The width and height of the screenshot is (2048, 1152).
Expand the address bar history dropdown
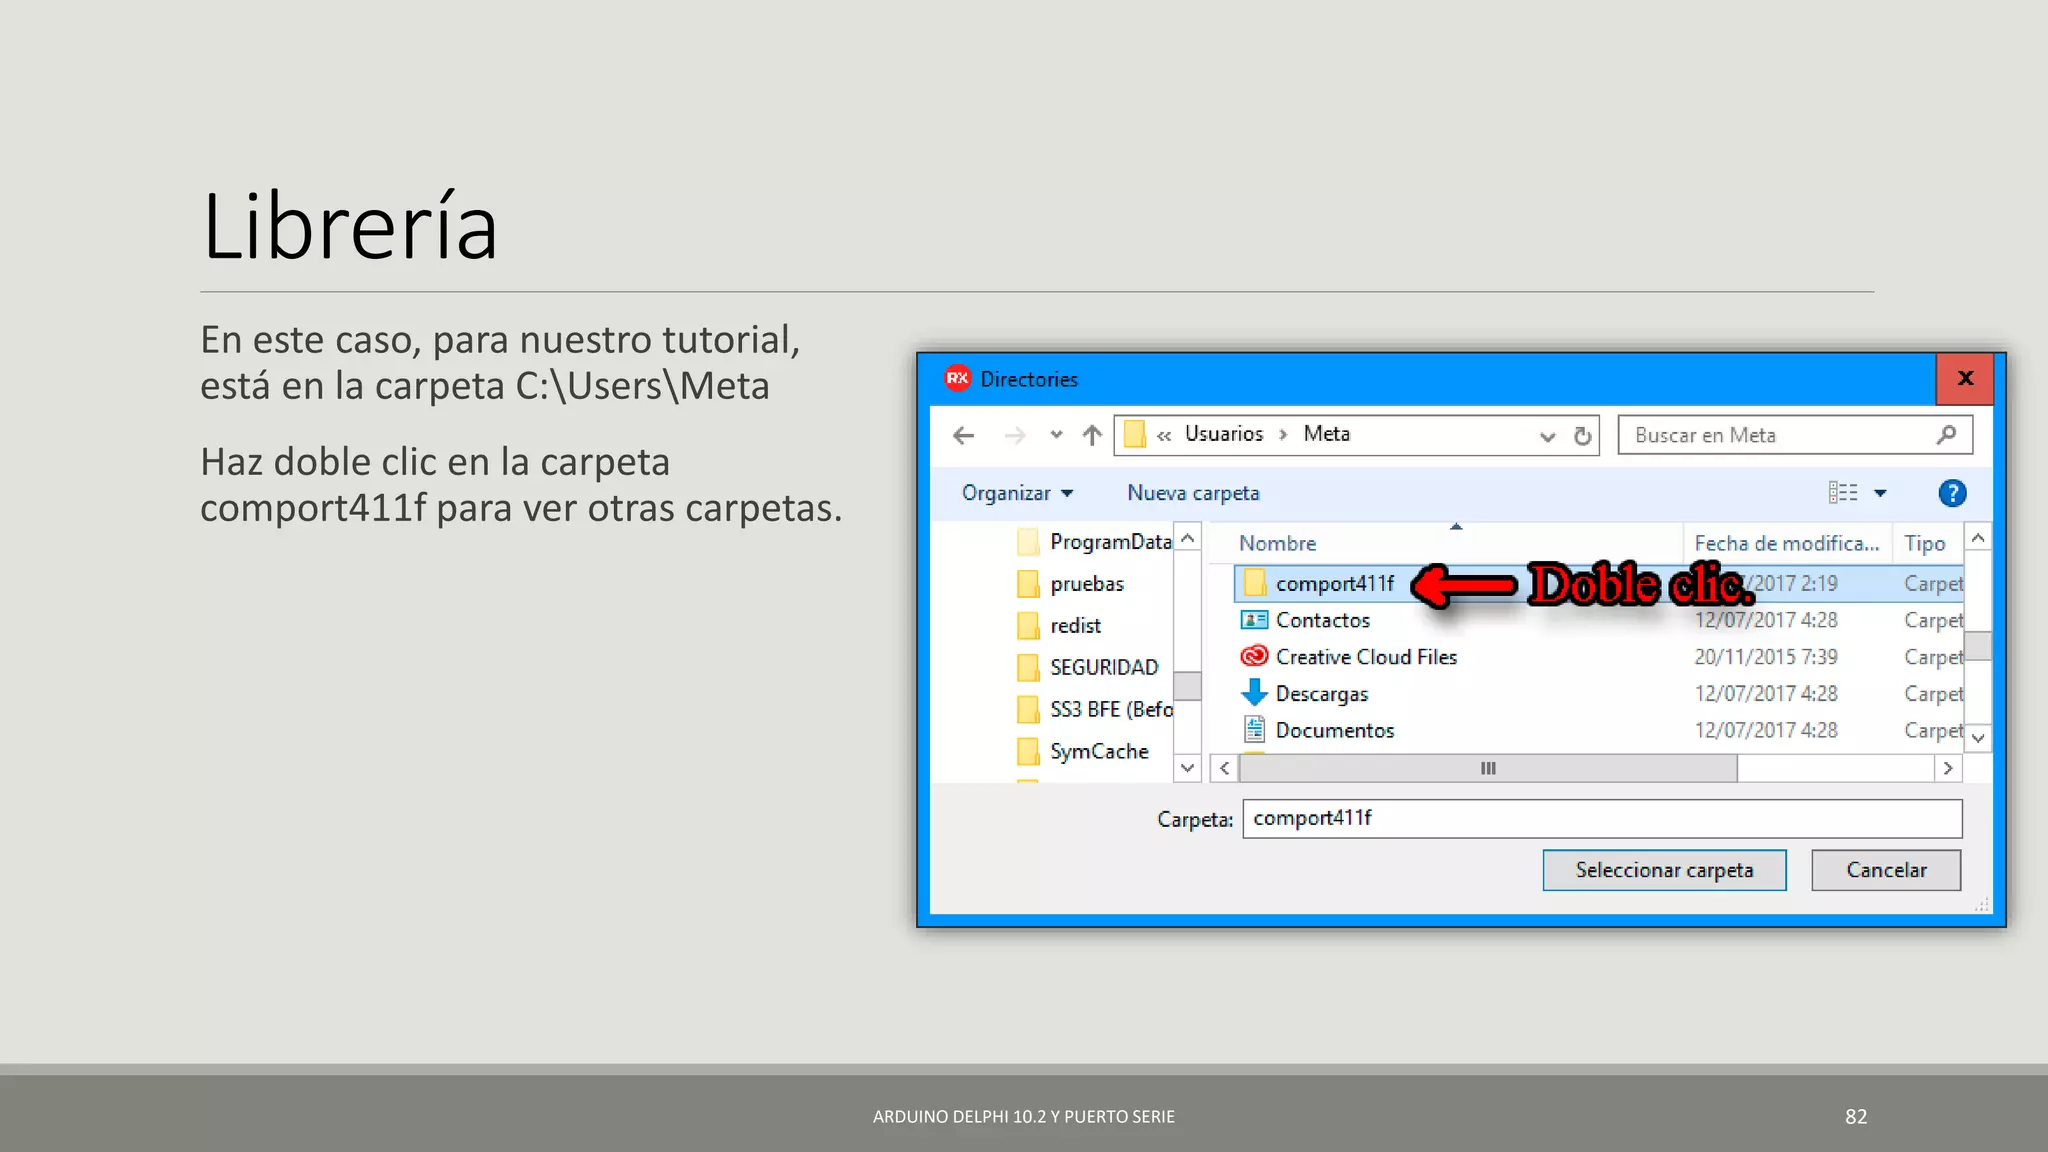point(1547,436)
